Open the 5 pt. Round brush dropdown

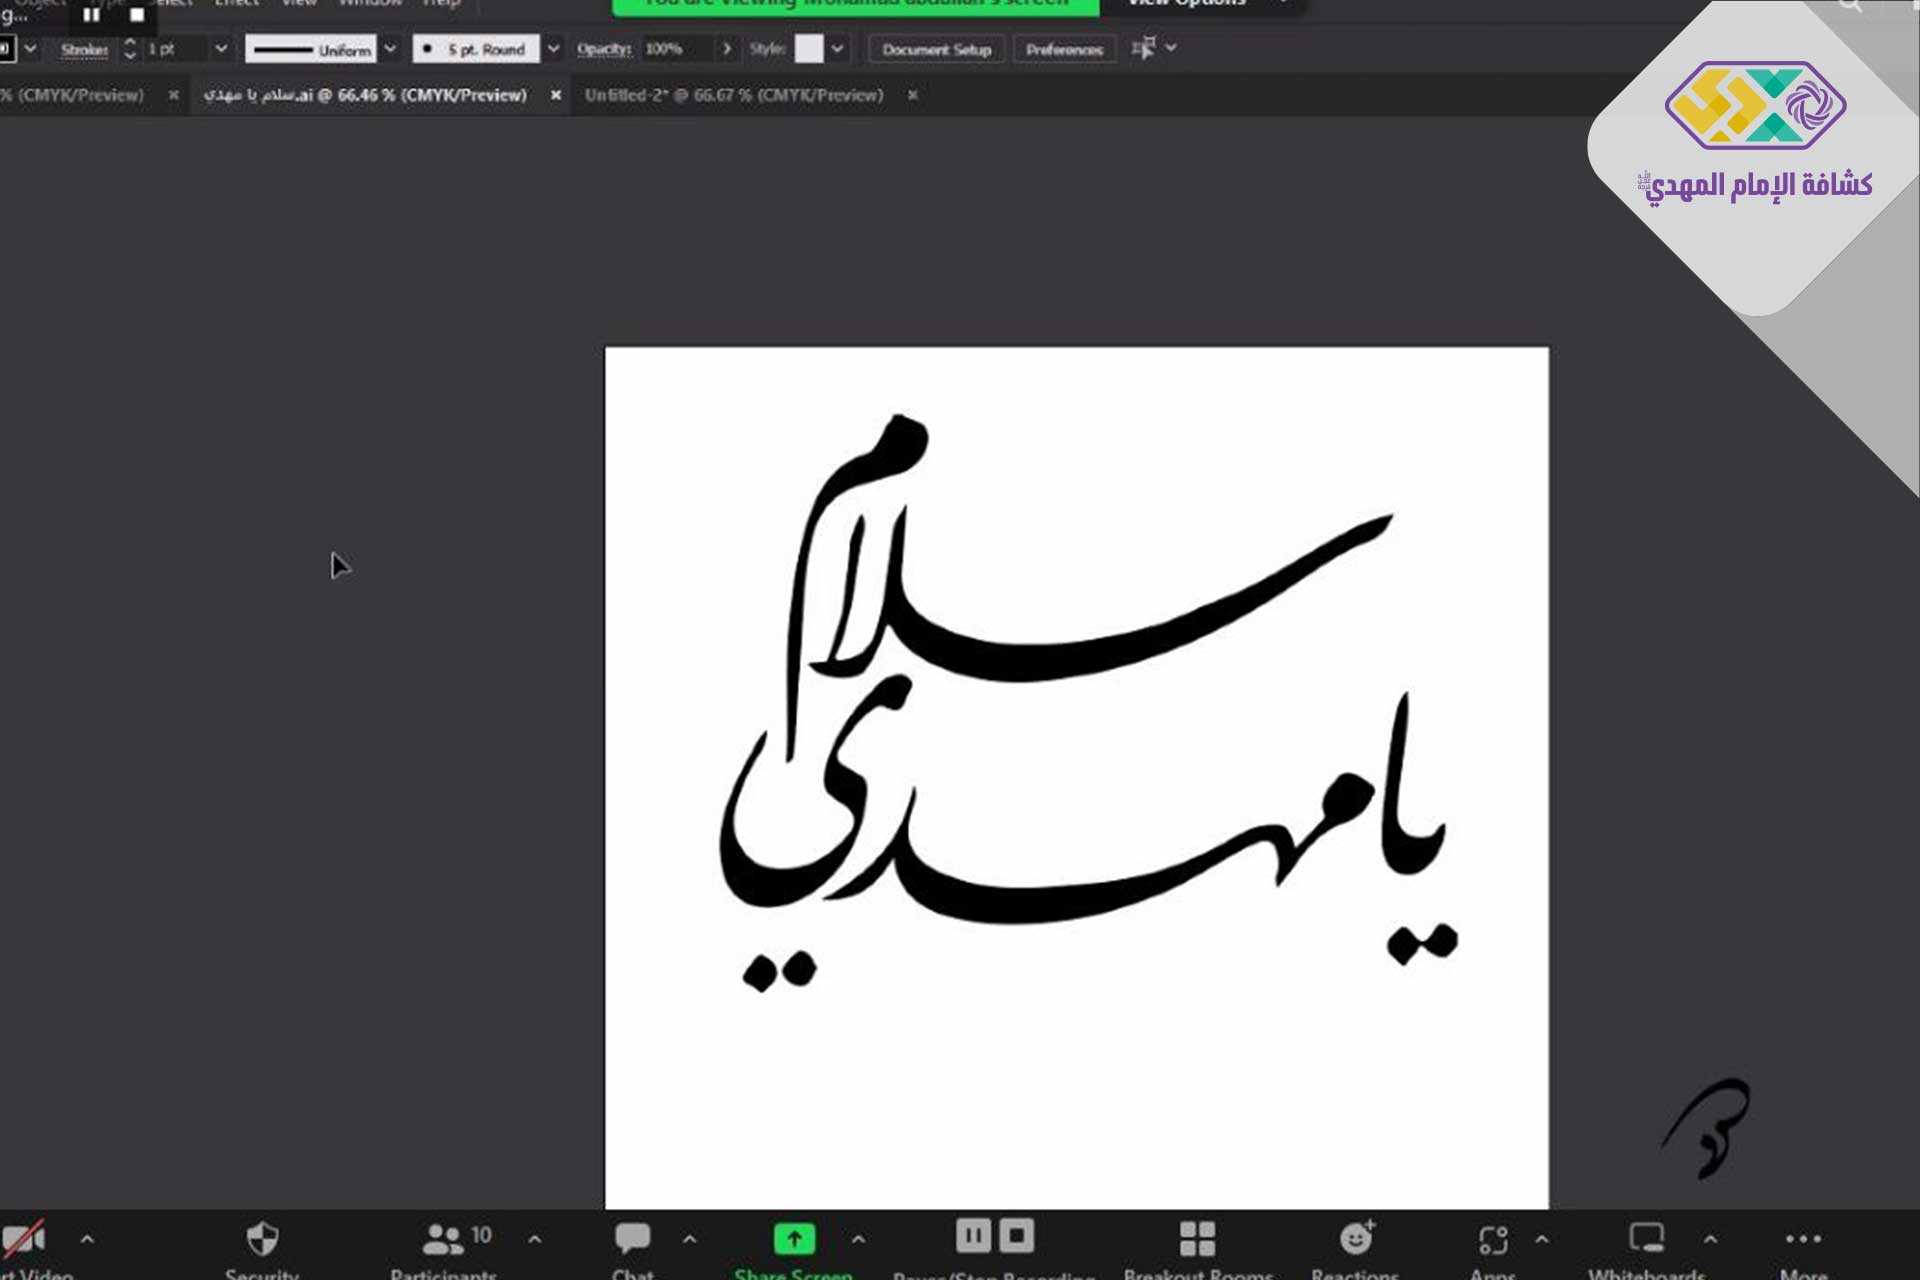[x=553, y=48]
